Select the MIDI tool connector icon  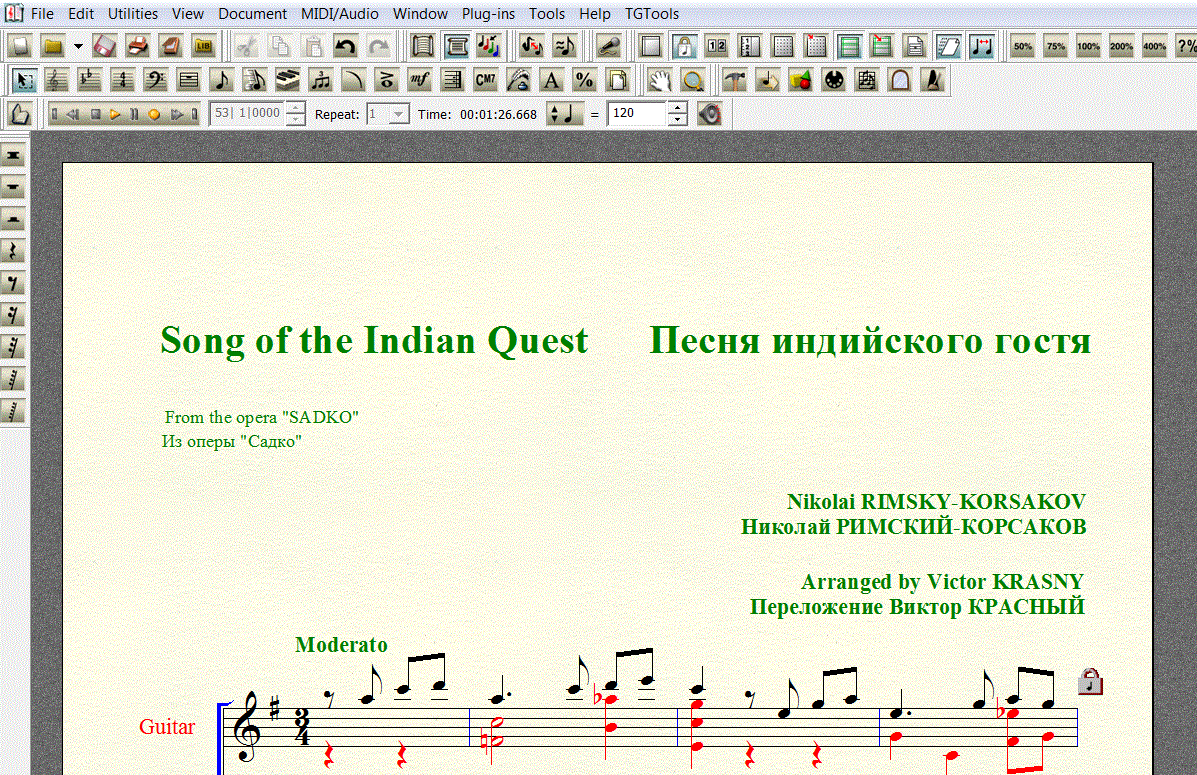tap(834, 80)
